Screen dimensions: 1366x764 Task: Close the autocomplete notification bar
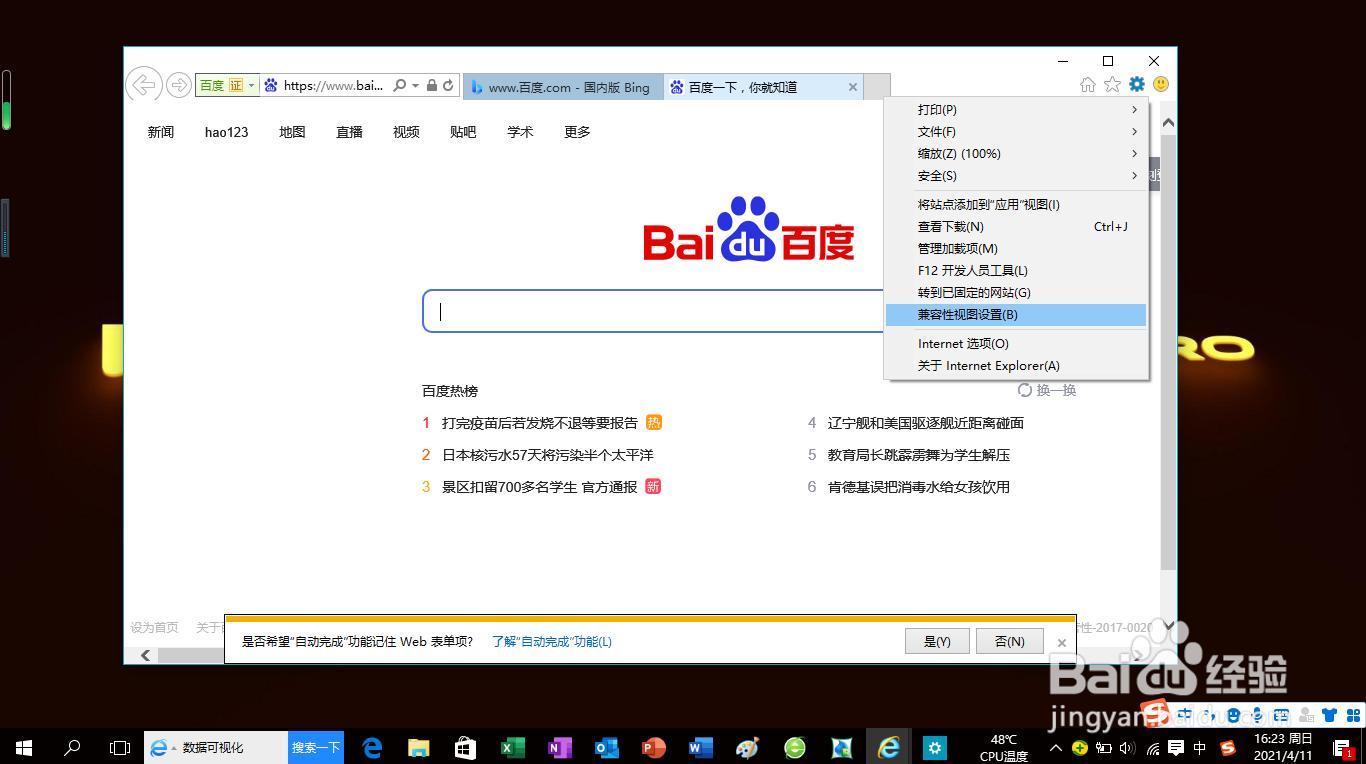pyautogui.click(x=1062, y=642)
